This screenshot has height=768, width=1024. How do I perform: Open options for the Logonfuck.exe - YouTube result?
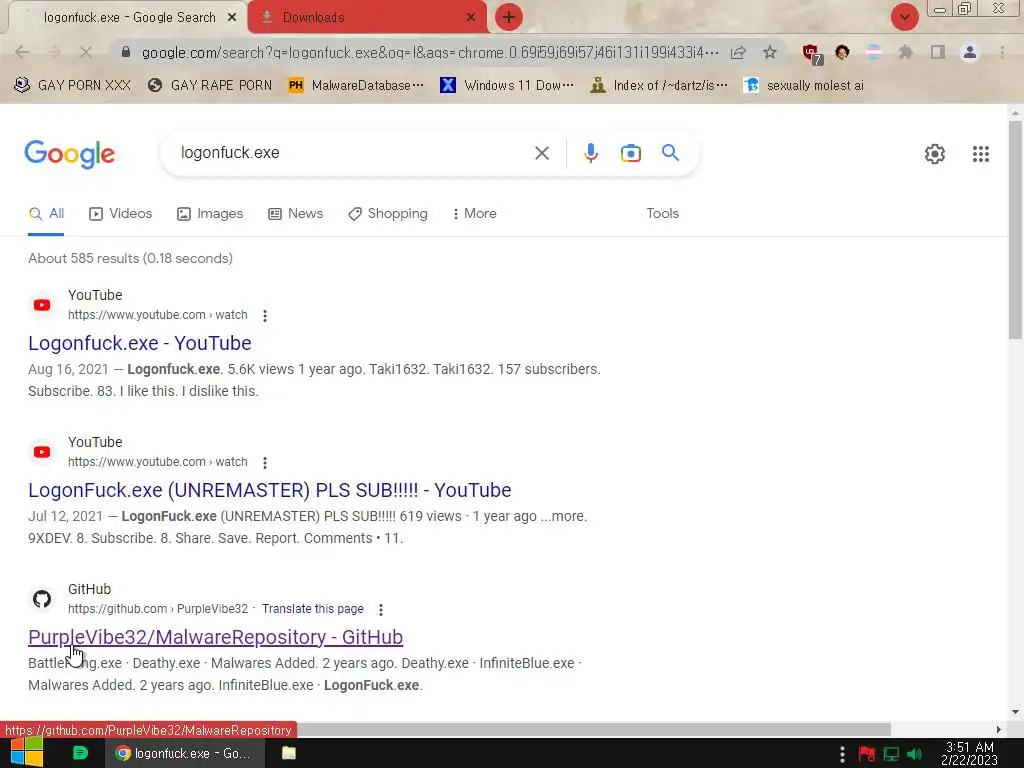264,315
